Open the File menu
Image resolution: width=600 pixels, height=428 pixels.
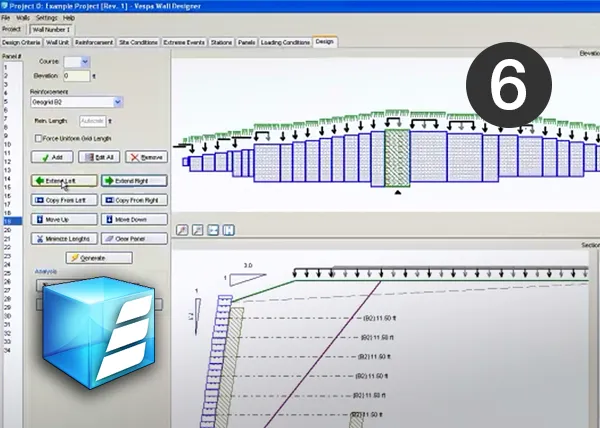pyautogui.click(x=6, y=18)
